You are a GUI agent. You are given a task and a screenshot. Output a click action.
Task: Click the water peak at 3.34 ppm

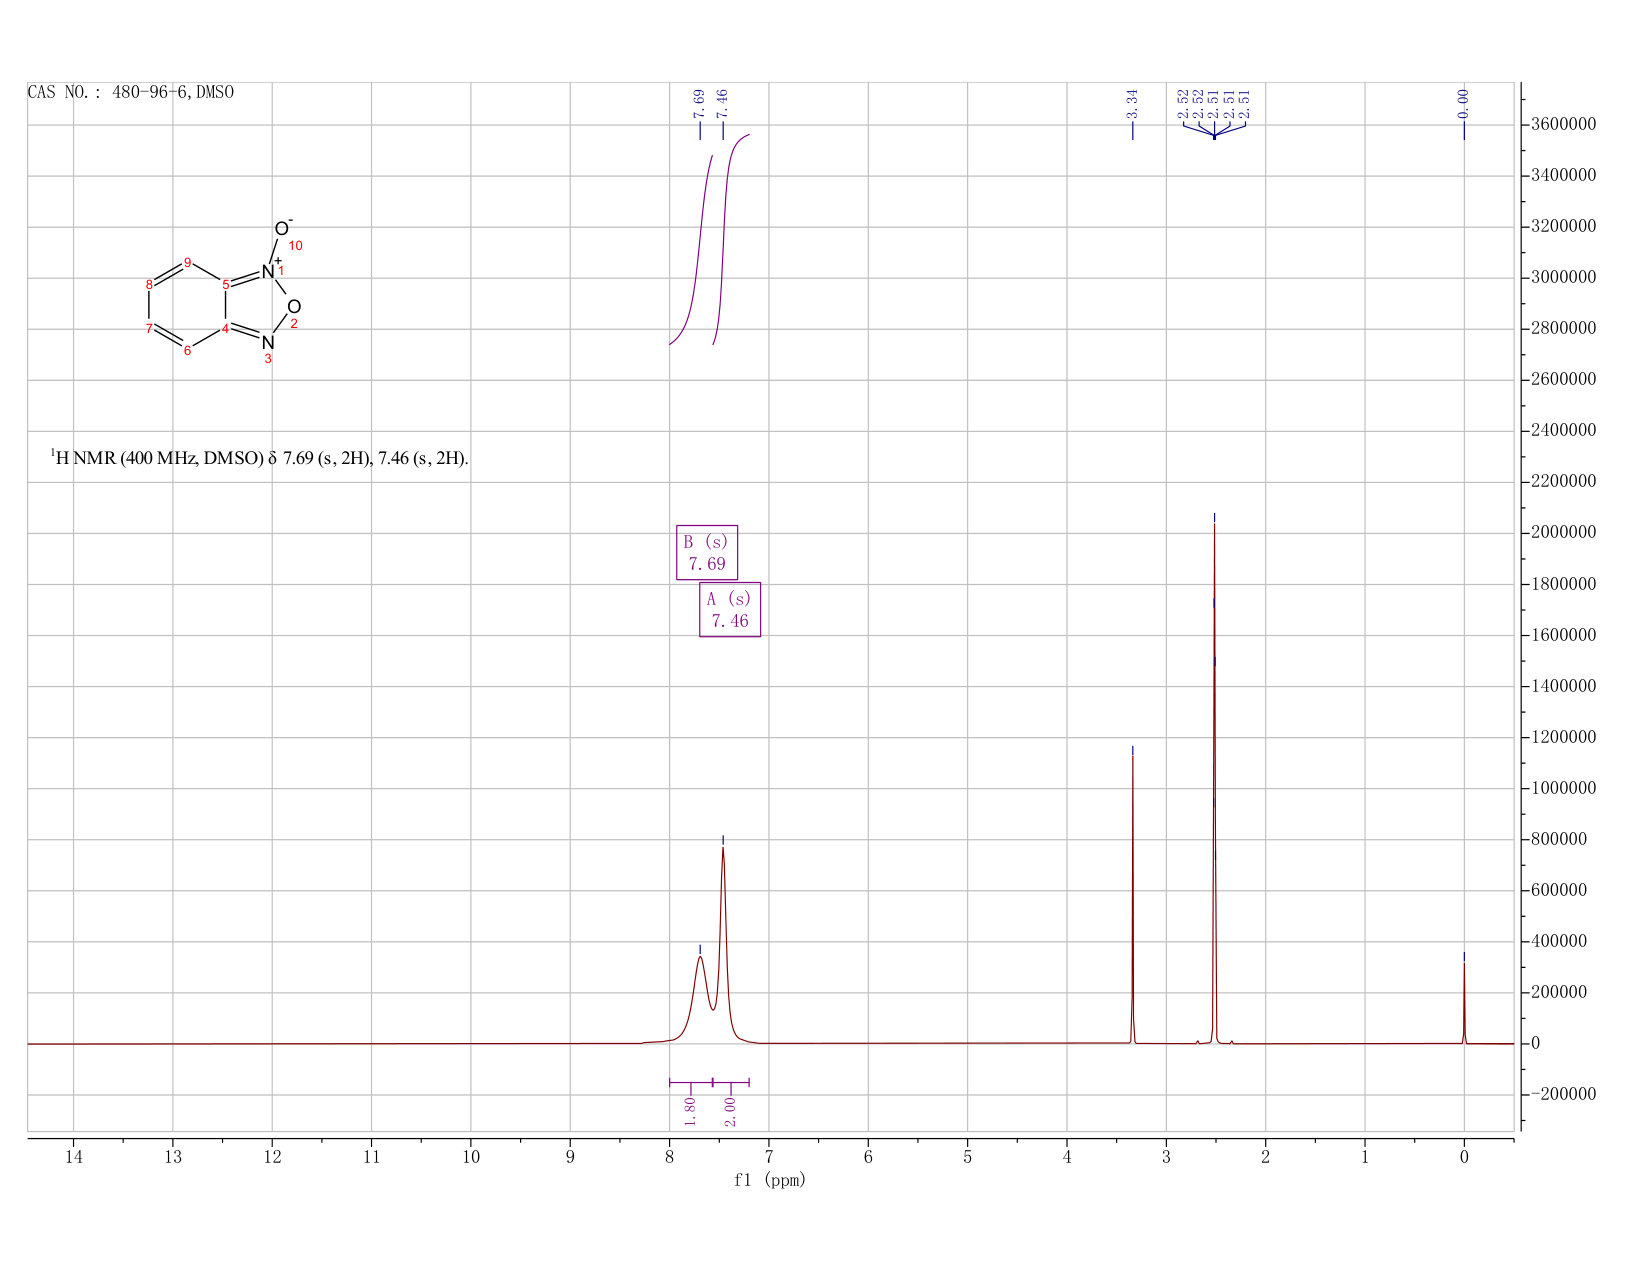tap(1132, 900)
